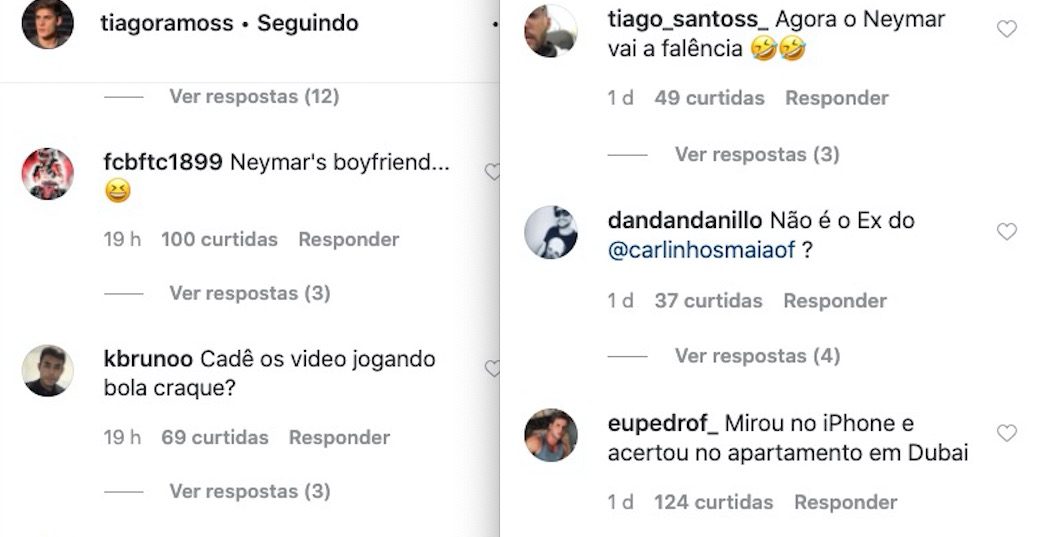1040x537 pixels.
Task: Open the dandandanillo username profile
Action: [x=685, y=221]
